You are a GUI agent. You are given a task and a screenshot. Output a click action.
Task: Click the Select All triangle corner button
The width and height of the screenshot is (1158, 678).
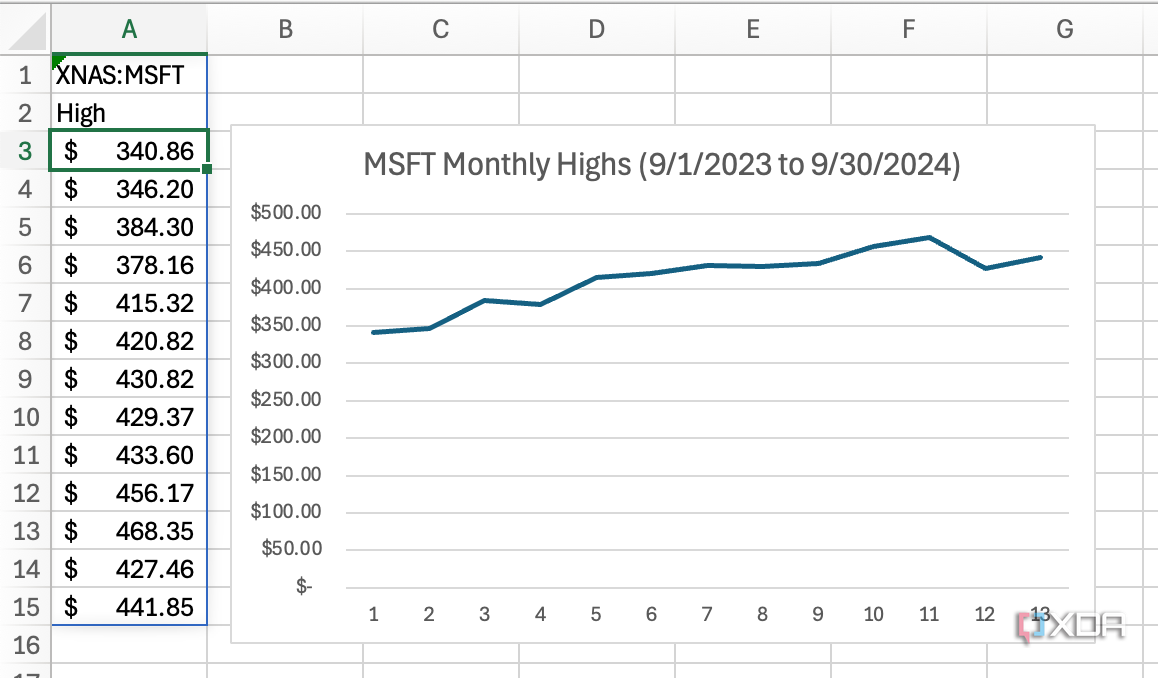pos(25,30)
